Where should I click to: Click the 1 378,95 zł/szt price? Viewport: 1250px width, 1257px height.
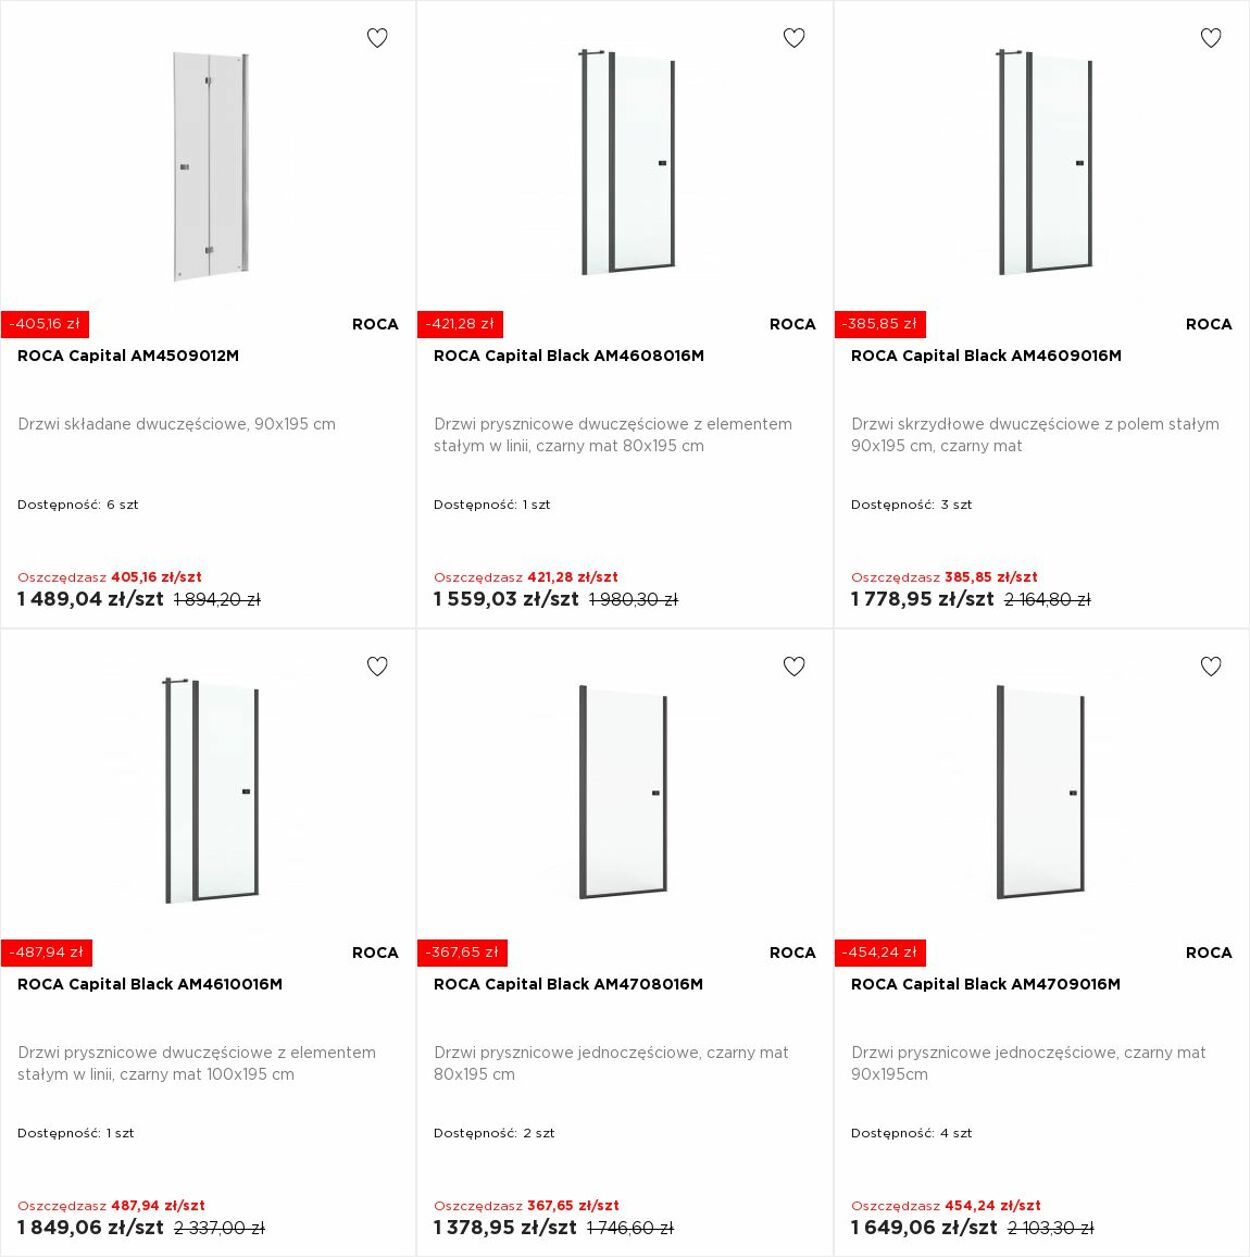point(505,1227)
